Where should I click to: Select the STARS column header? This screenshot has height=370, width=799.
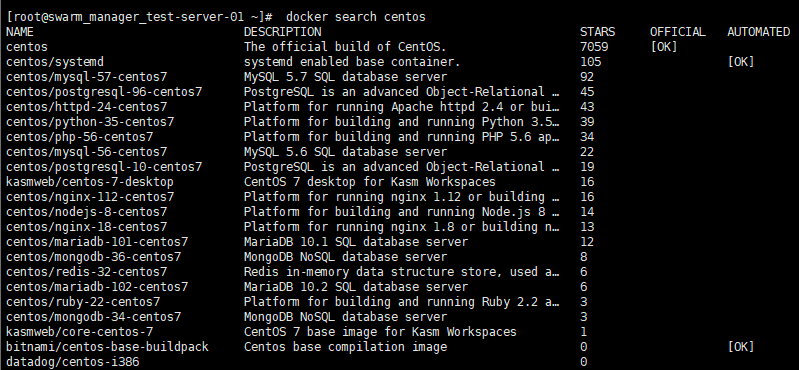(598, 32)
